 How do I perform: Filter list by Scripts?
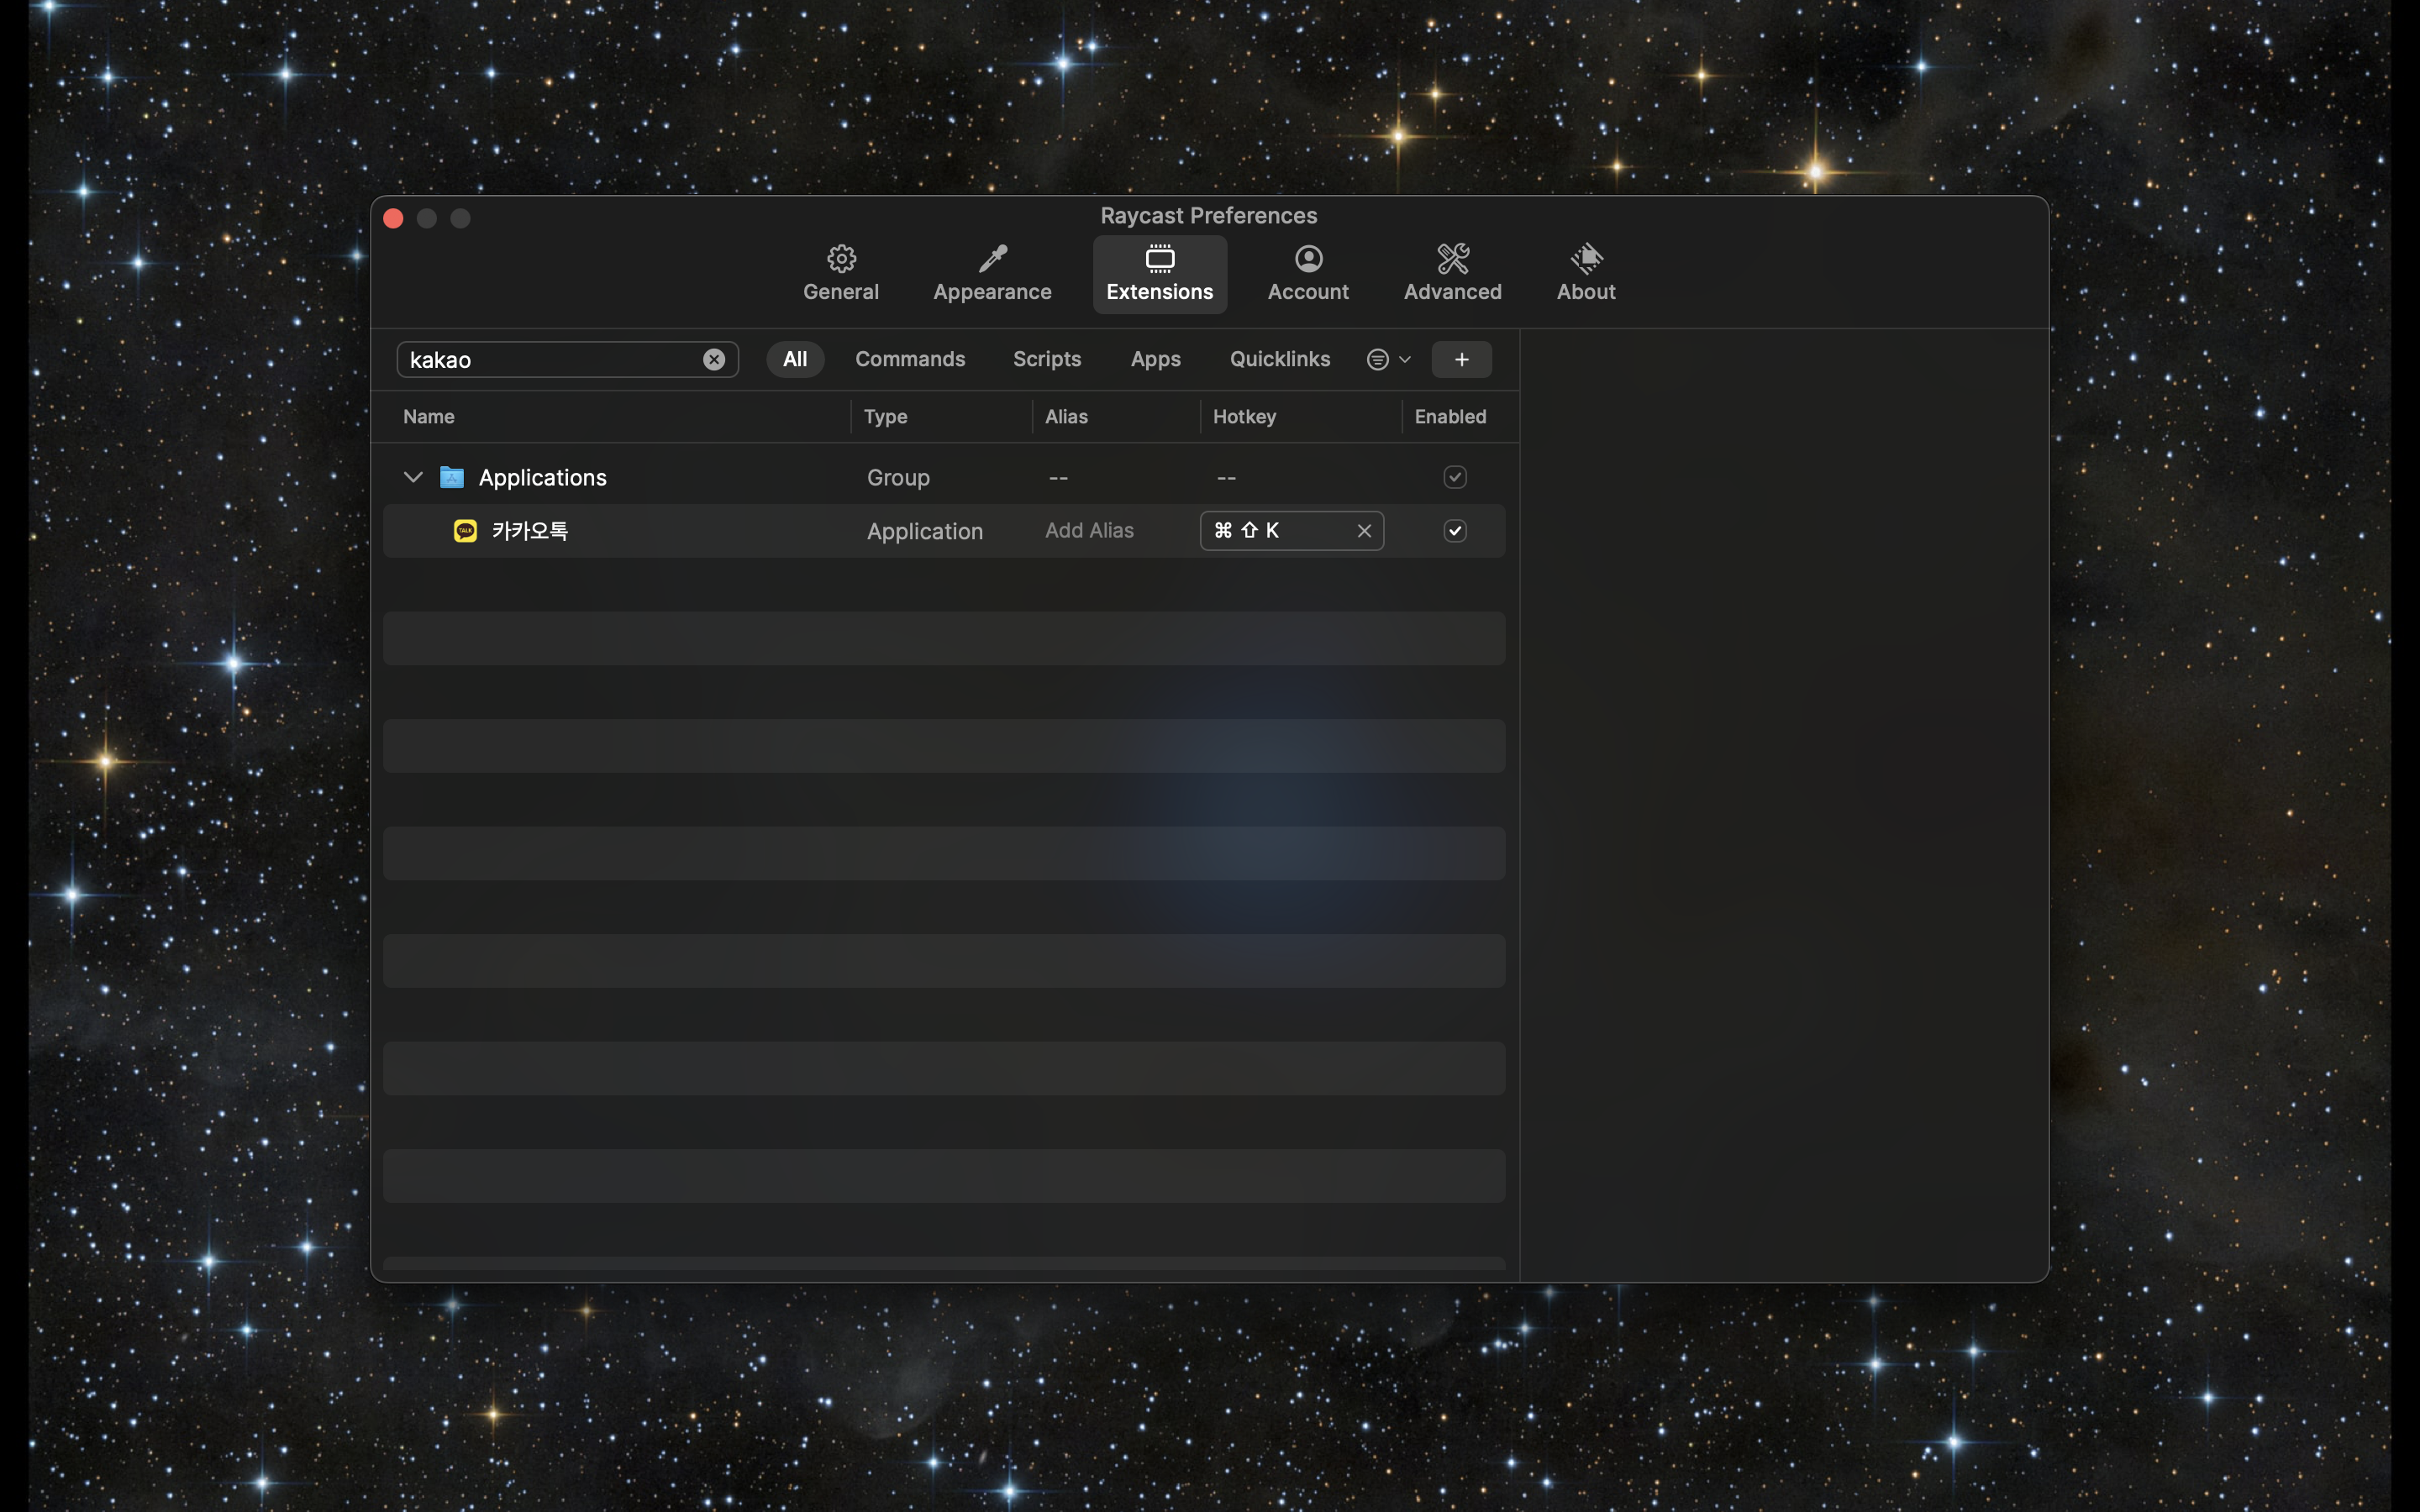tap(1046, 360)
